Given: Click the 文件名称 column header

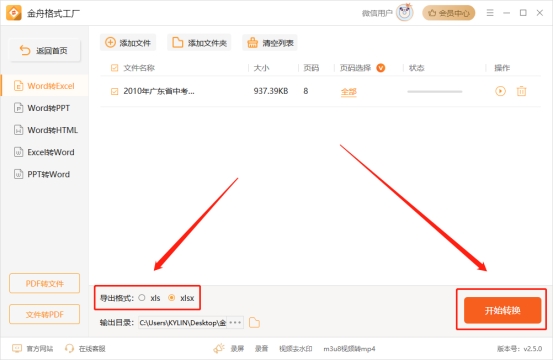Looking at the screenshot, I should (x=139, y=68).
